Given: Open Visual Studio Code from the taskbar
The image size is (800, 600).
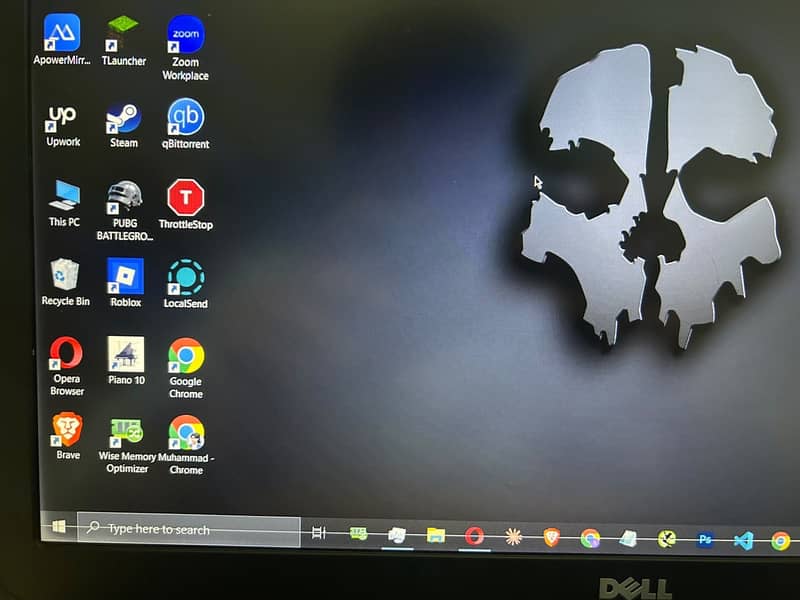Looking at the screenshot, I should [743, 540].
